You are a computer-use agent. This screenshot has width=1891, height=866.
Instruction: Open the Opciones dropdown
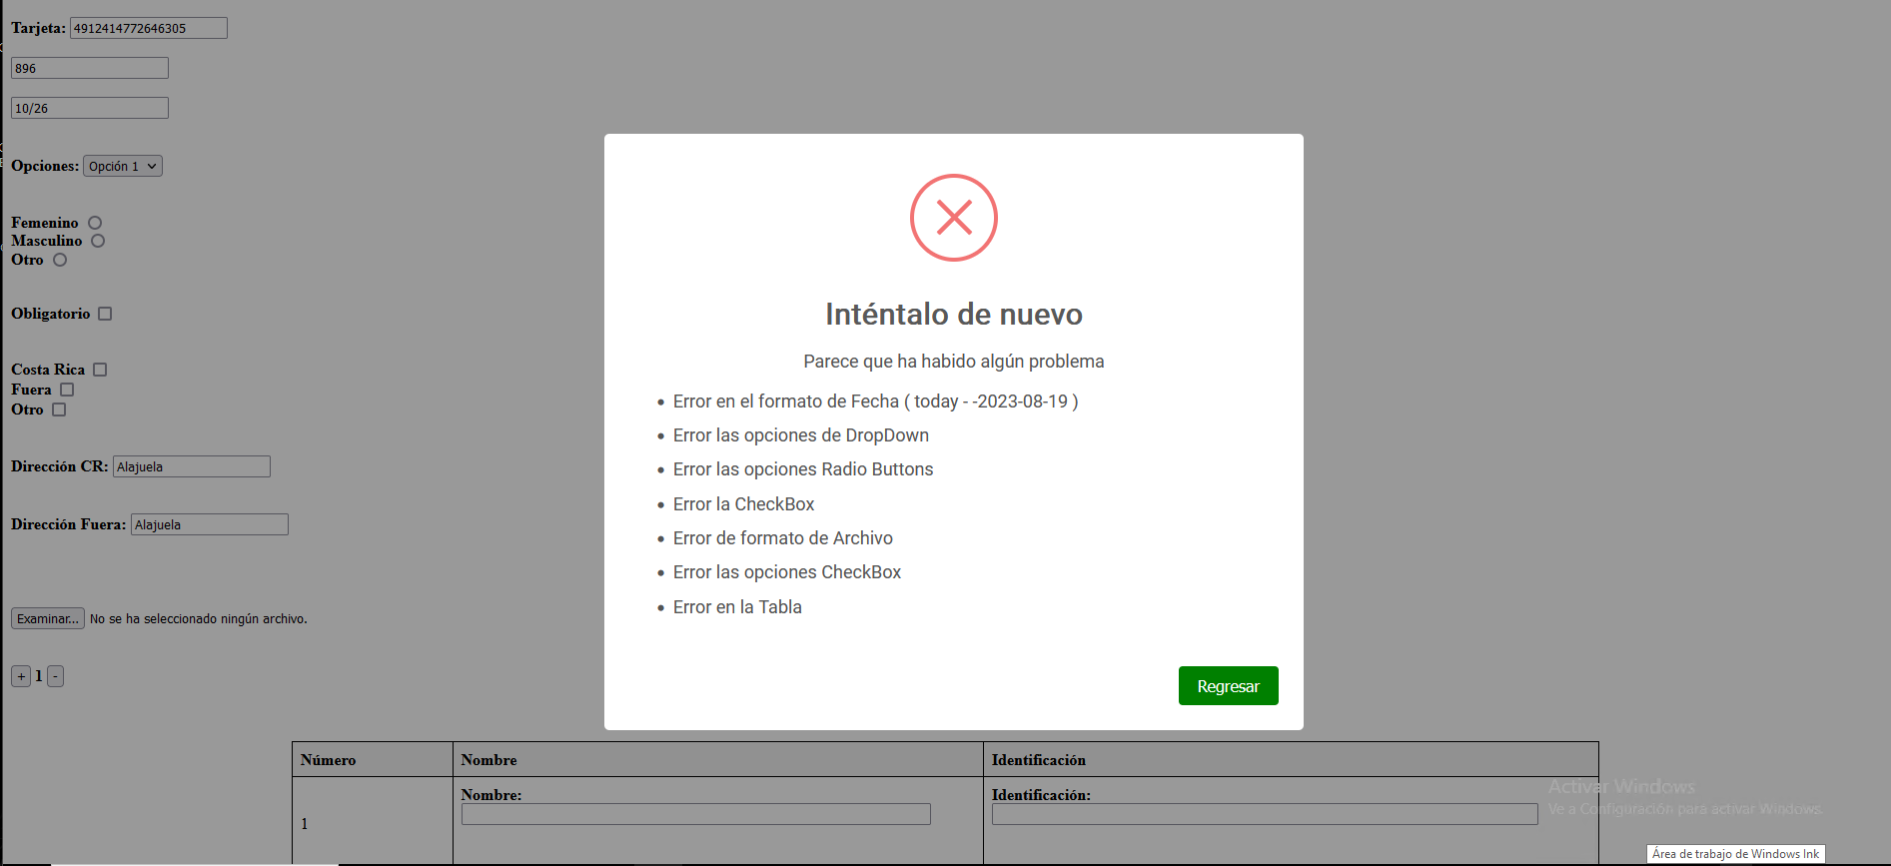(x=123, y=166)
